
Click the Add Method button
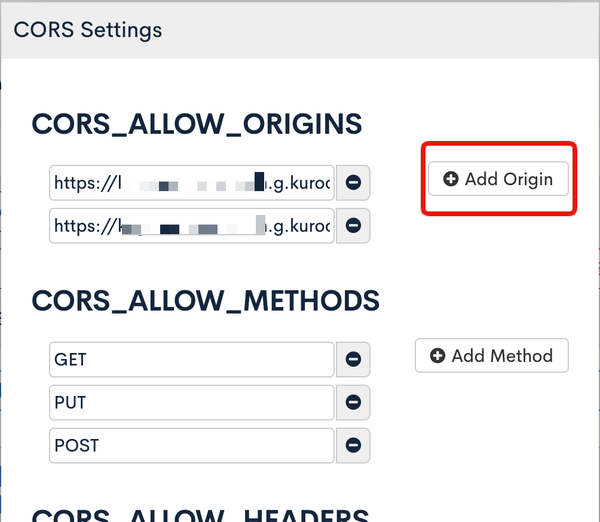coord(492,356)
